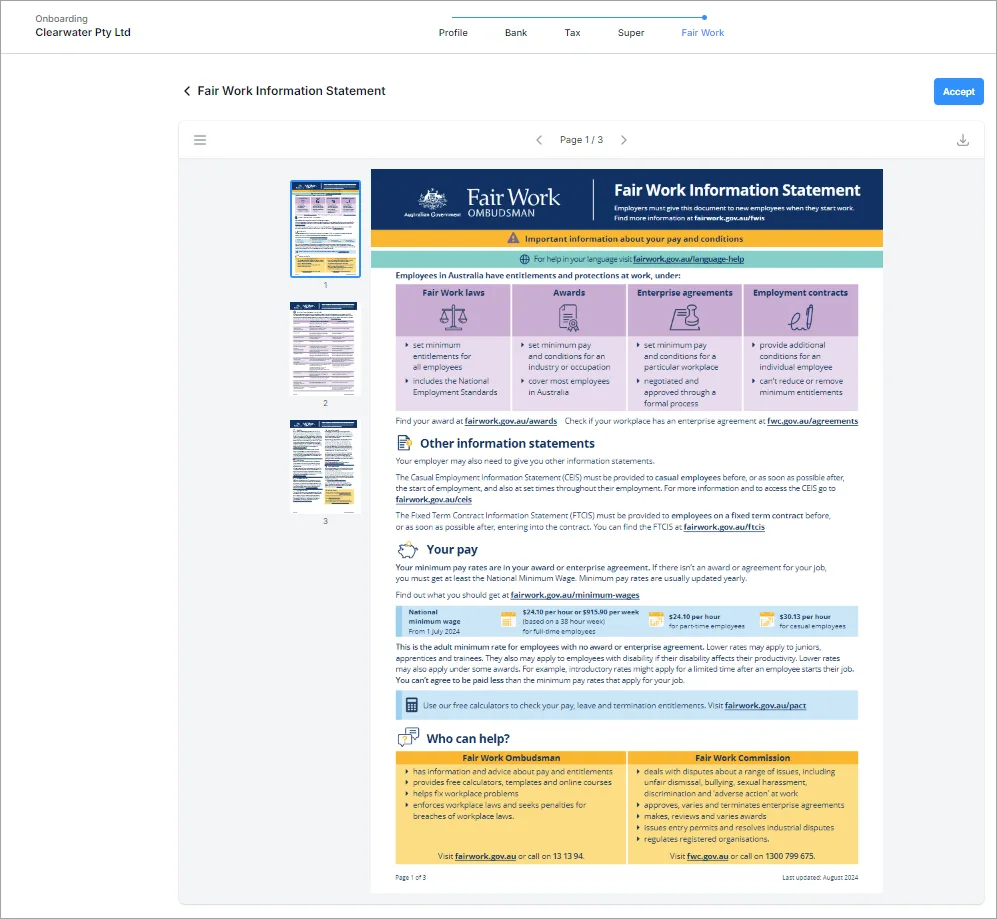Click the Fair Work Ombudsman column heading
The image size is (997, 919).
(x=511, y=758)
